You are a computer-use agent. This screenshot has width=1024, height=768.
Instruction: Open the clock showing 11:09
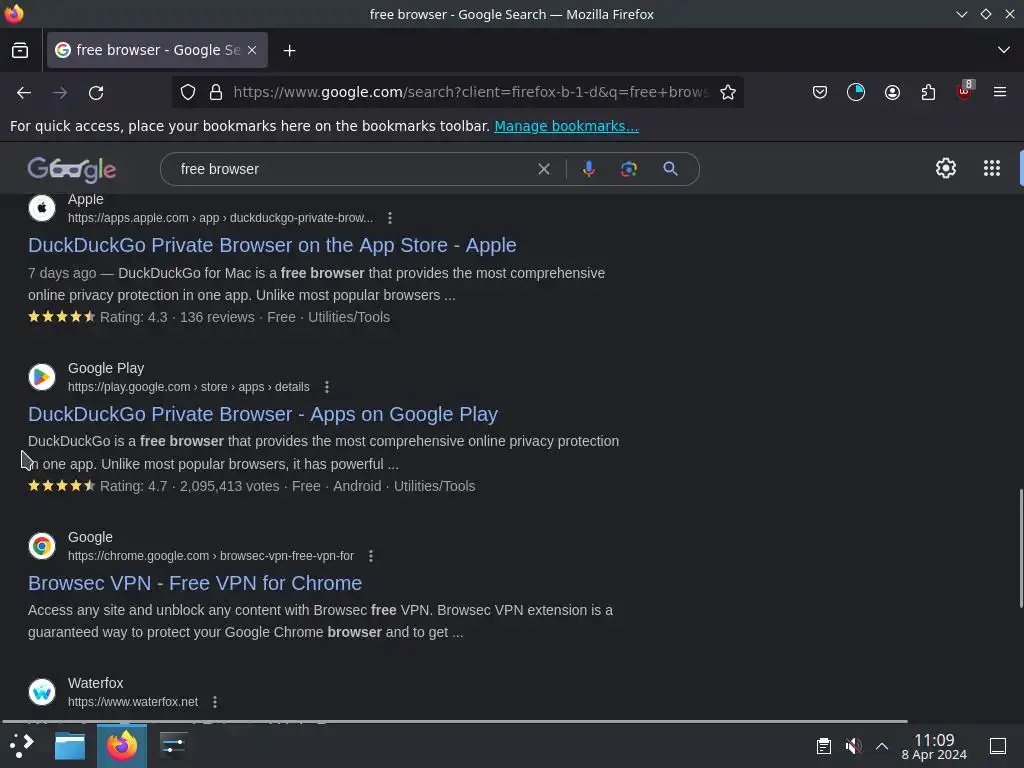click(x=934, y=746)
